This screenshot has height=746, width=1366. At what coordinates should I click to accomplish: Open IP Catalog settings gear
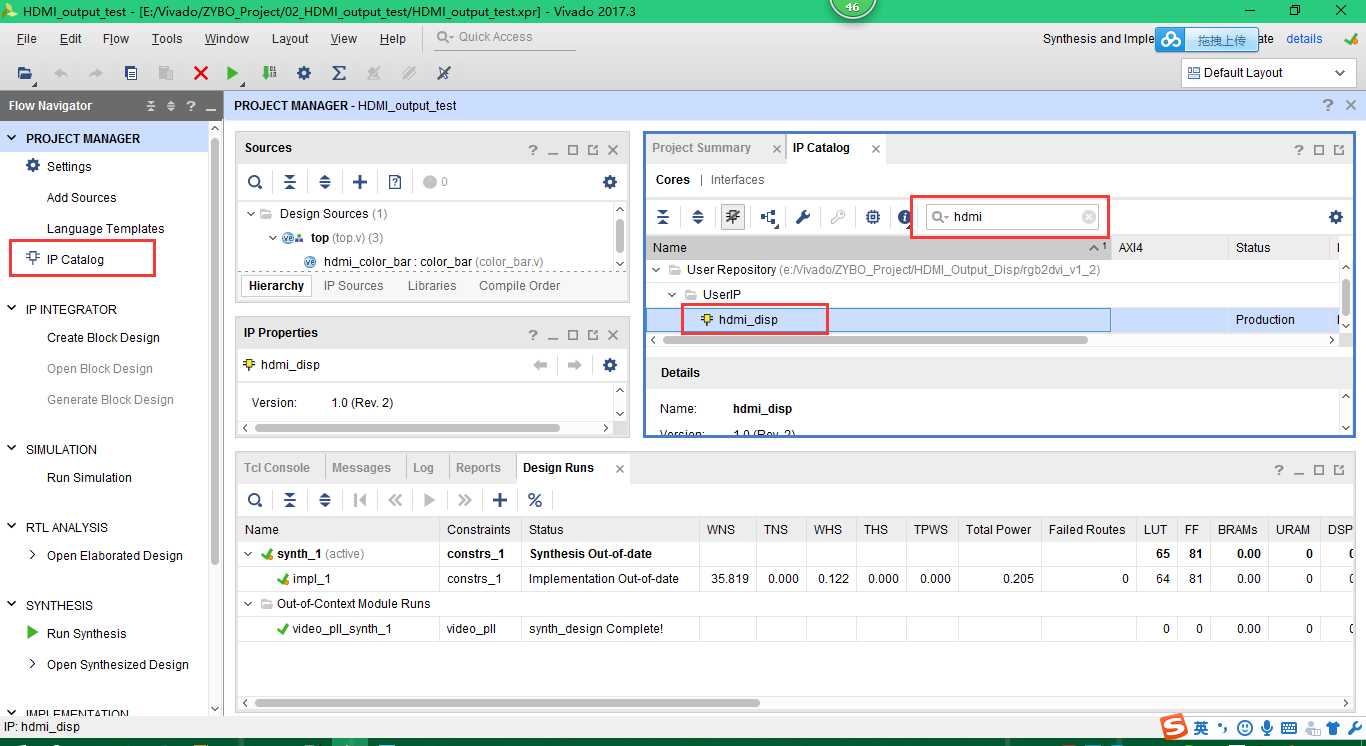coord(1336,217)
